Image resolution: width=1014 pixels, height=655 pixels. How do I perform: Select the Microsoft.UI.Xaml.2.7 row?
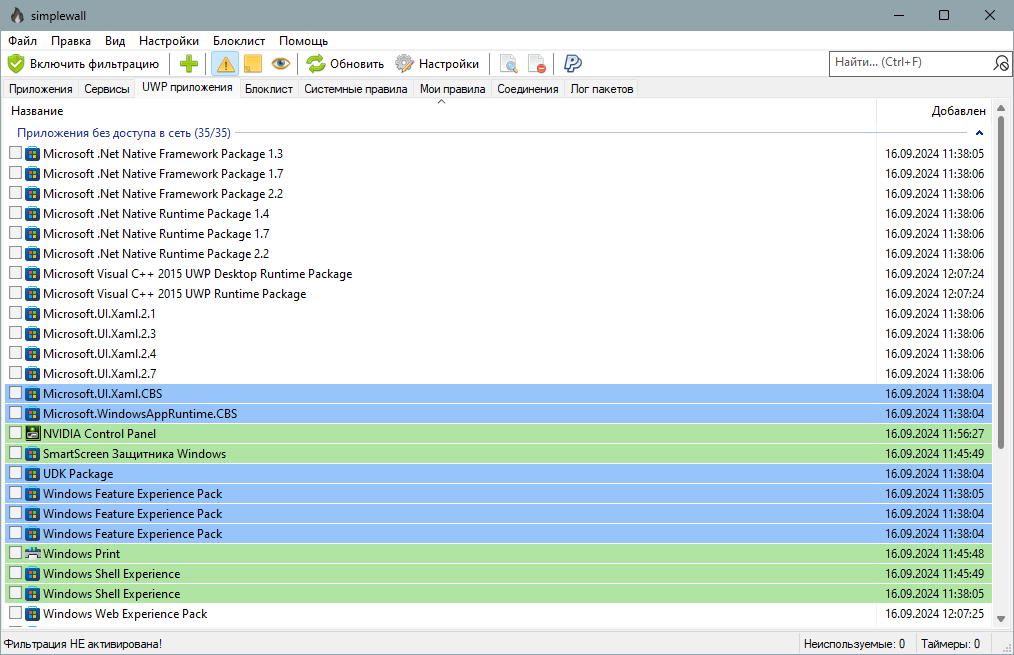[x=499, y=373]
